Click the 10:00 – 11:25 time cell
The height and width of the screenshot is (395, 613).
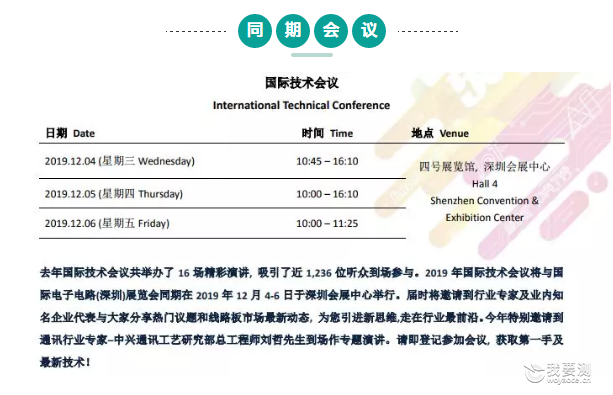click(327, 223)
